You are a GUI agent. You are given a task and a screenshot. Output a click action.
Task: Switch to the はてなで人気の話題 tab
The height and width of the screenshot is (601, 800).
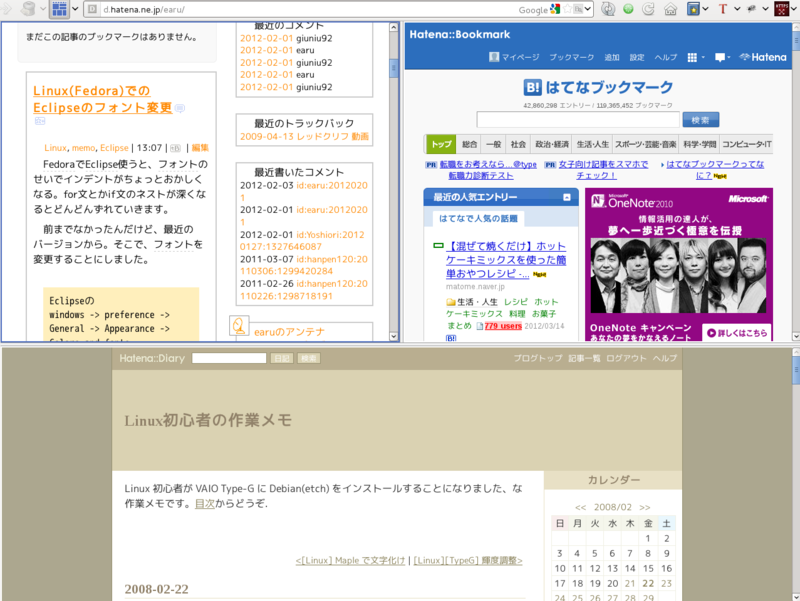coord(478,218)
